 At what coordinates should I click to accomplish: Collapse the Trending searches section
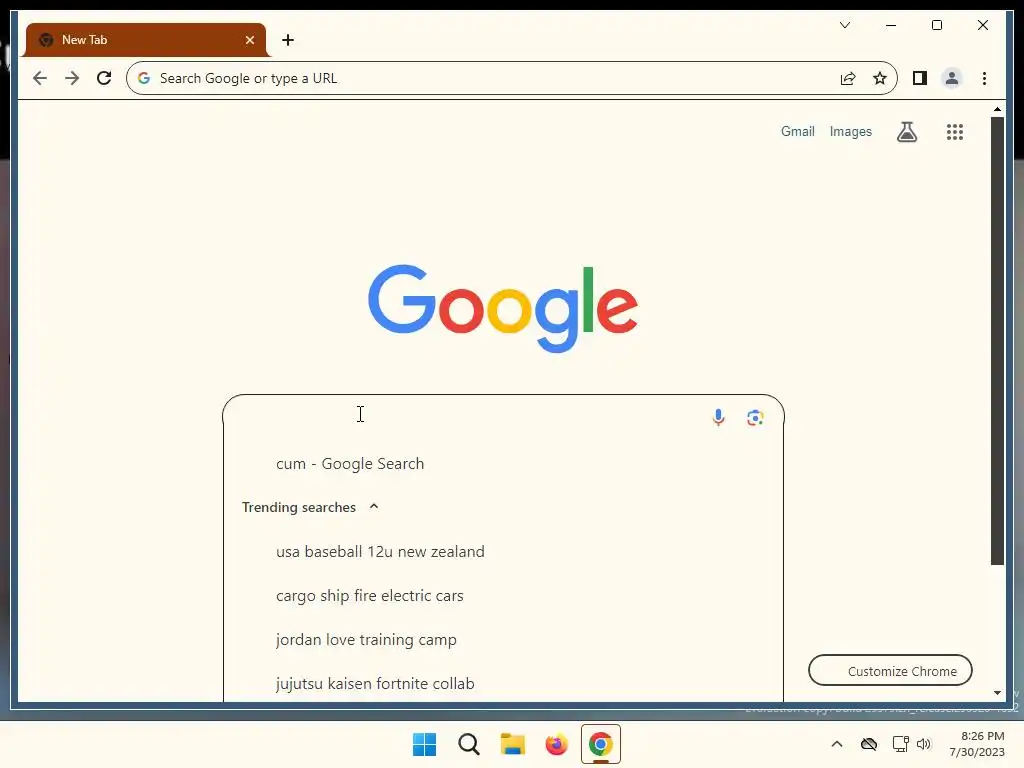(x=374, y=507)
